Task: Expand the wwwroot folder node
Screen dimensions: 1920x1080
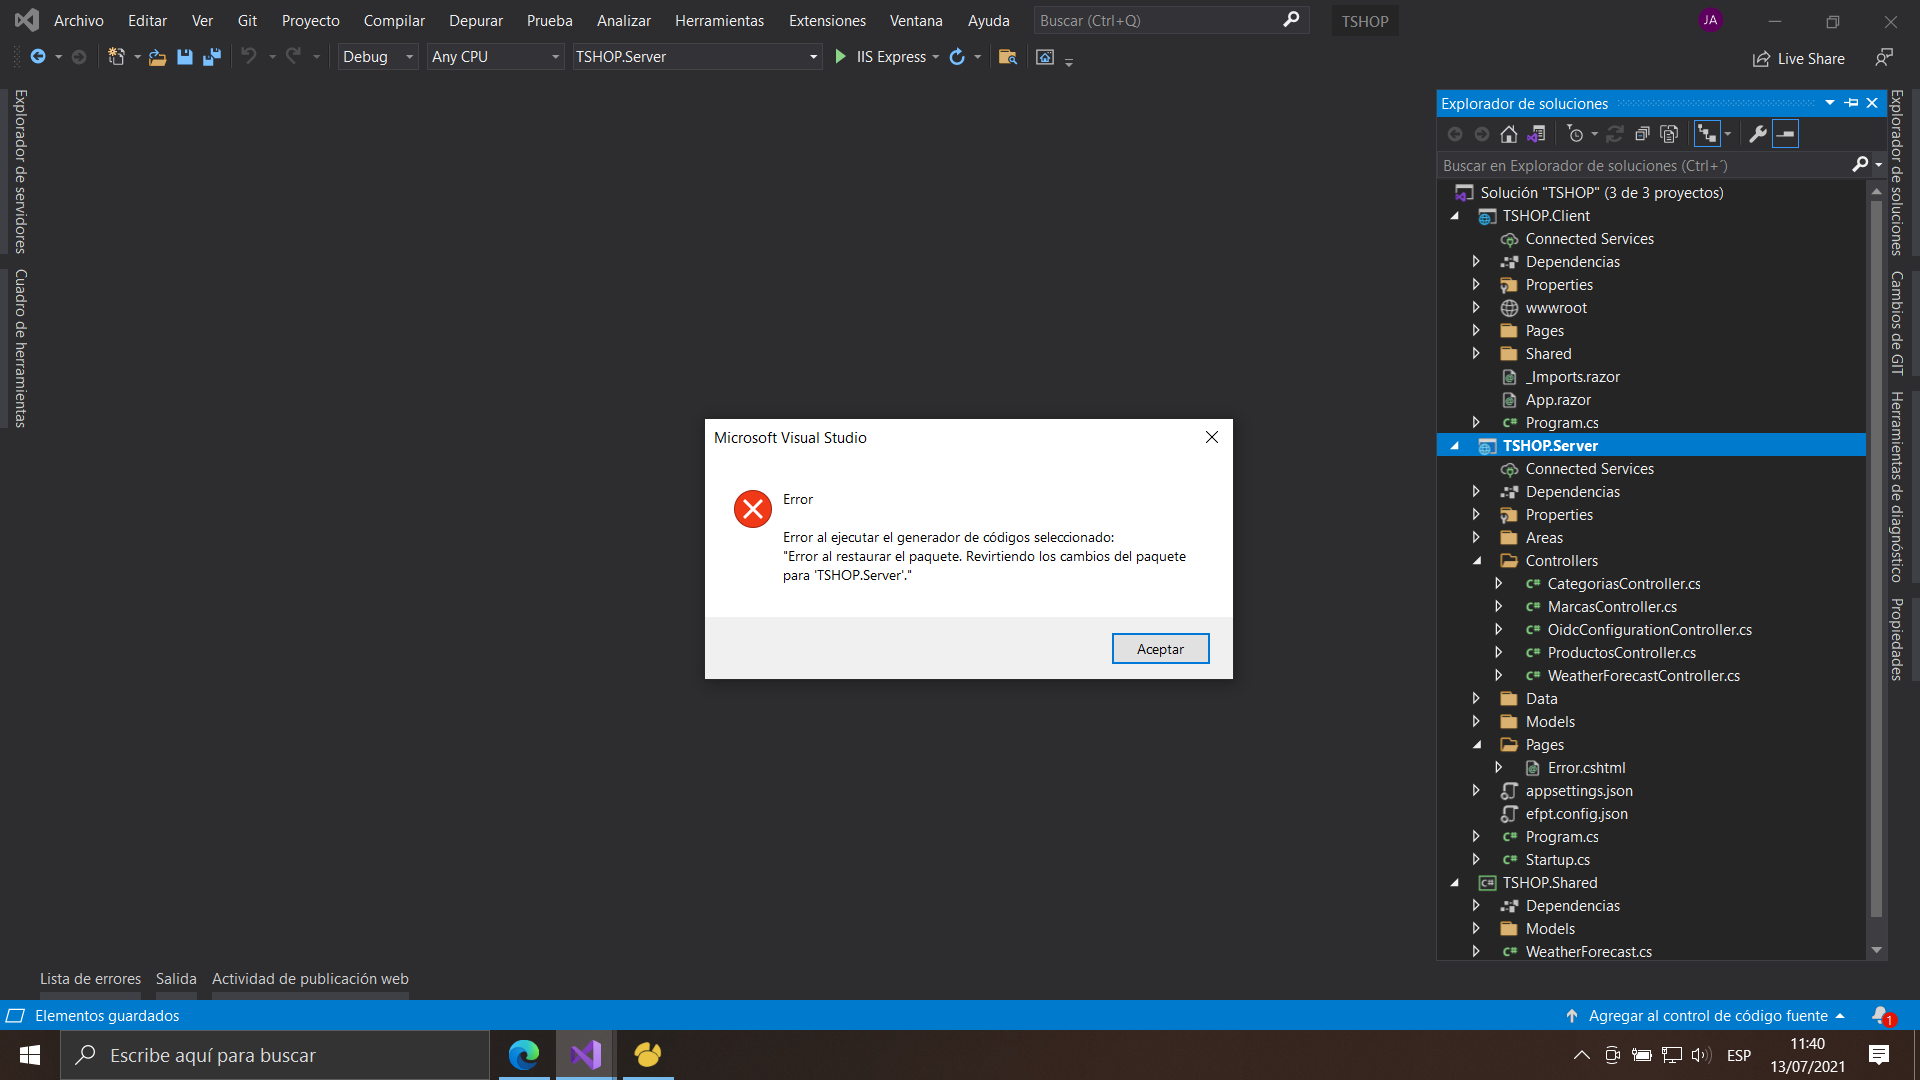Action: coord(1476,307)
